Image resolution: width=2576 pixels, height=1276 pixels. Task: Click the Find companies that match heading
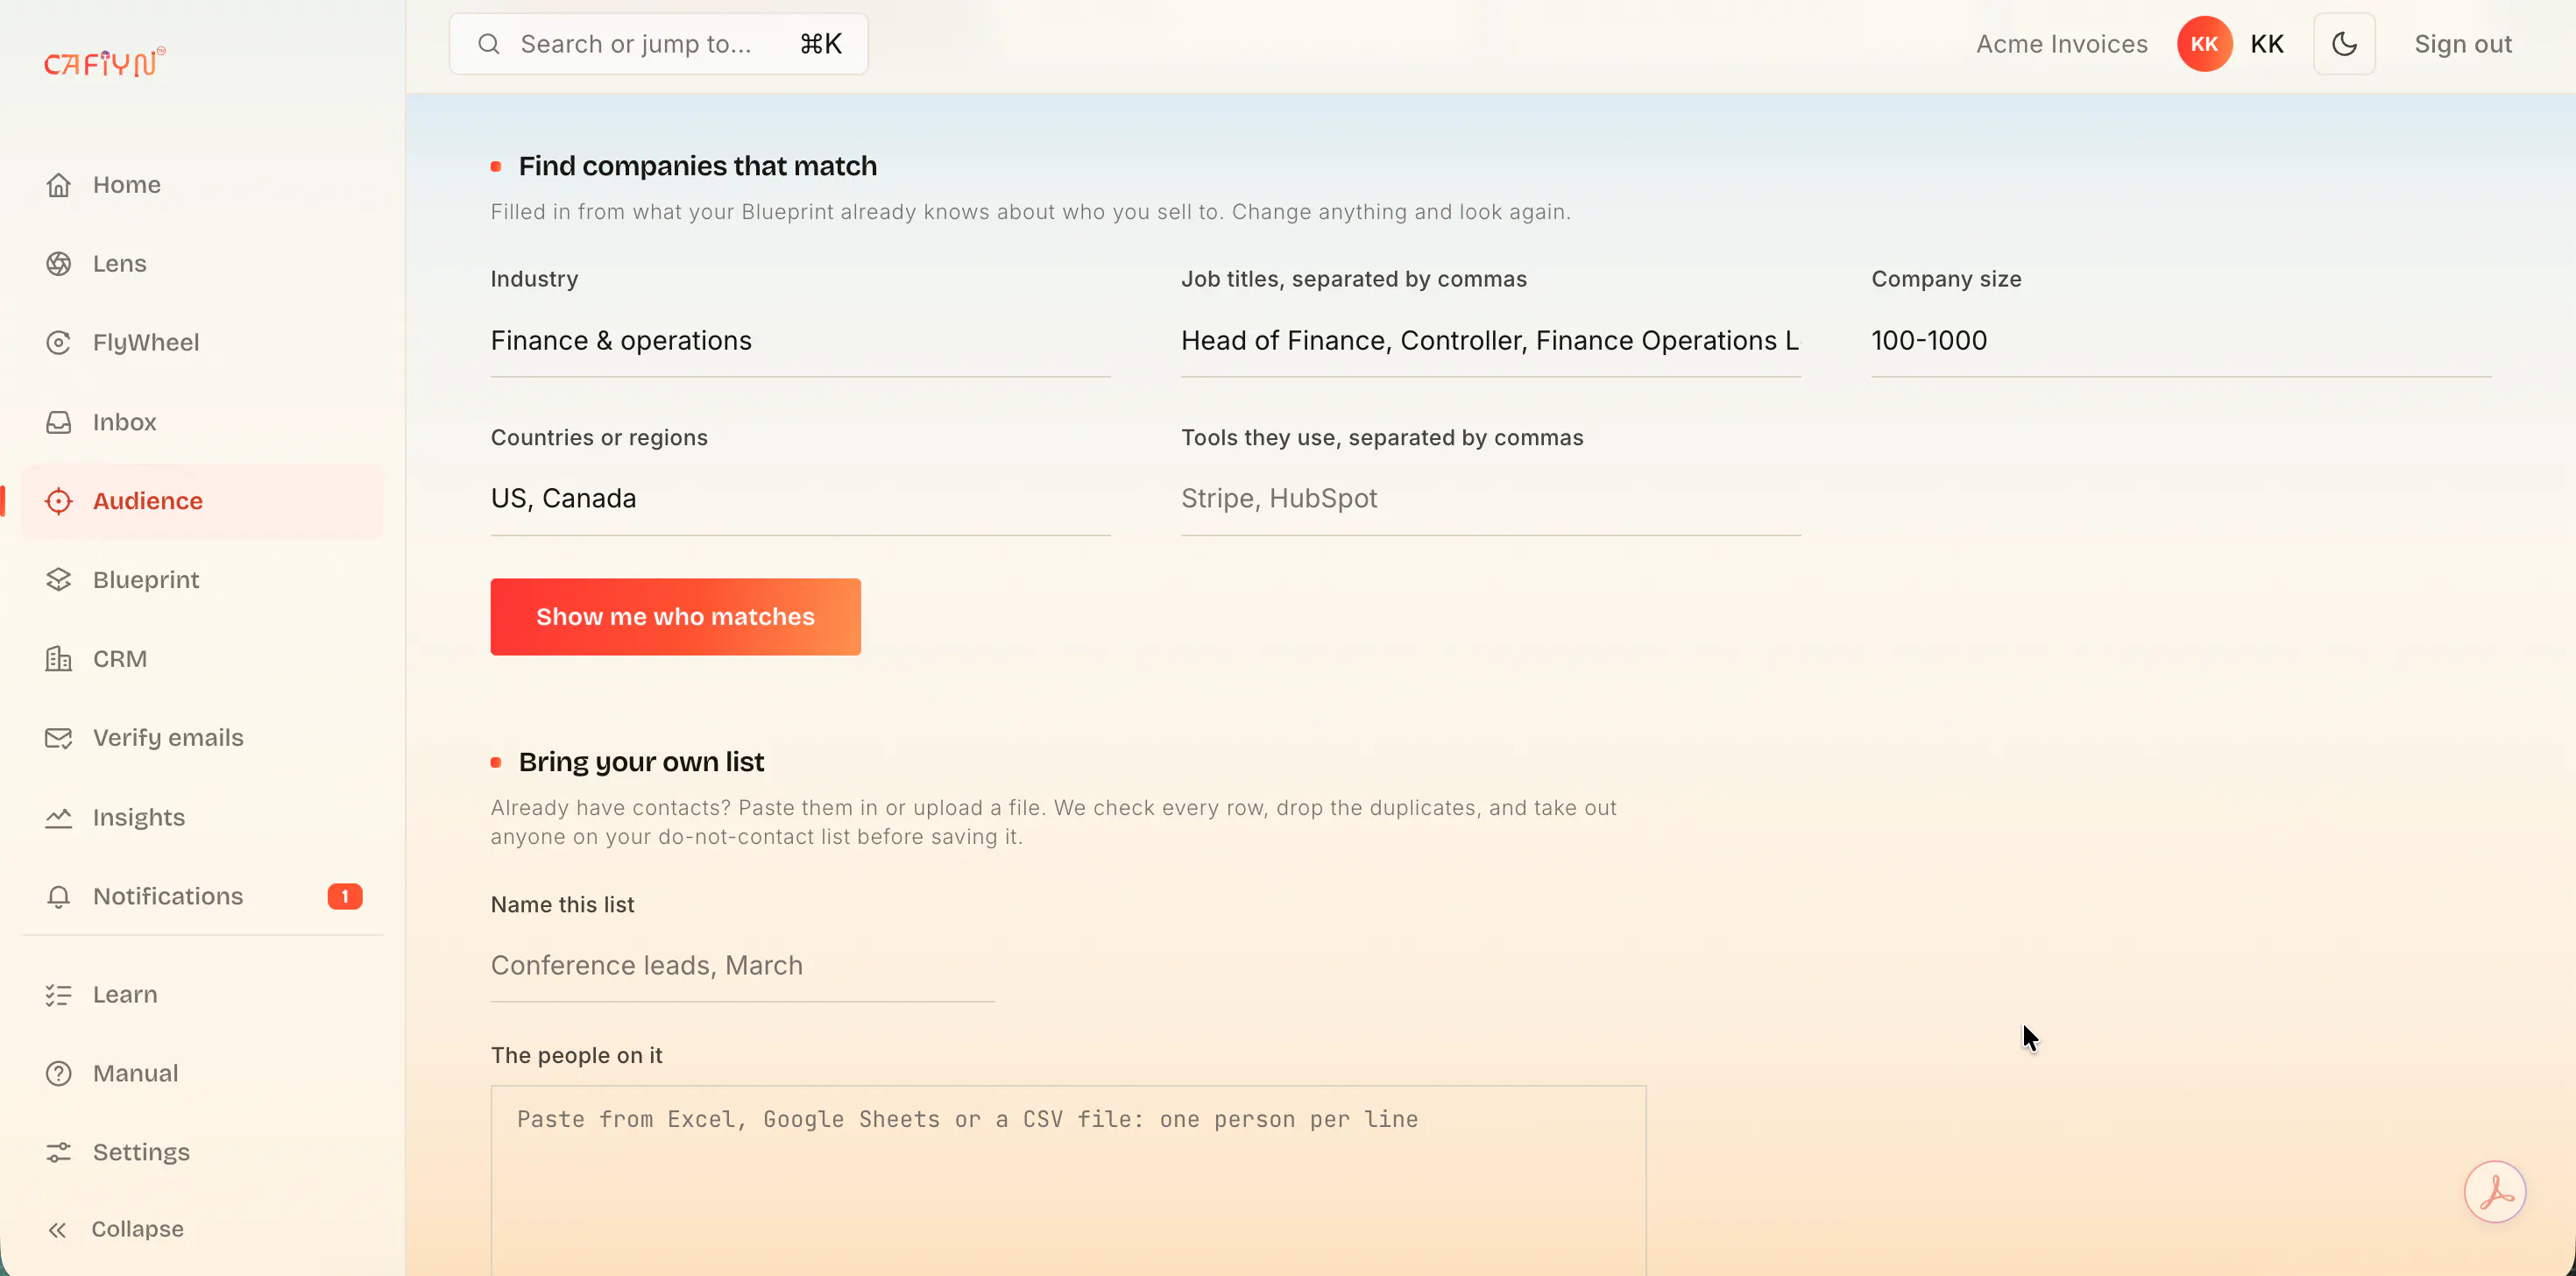point(697,166)
